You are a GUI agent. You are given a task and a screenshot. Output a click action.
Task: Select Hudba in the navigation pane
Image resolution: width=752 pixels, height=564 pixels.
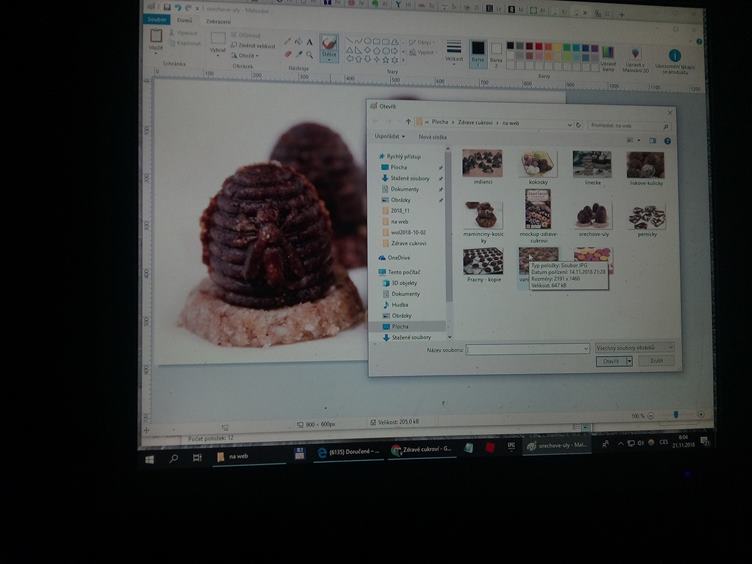(400, 305)
